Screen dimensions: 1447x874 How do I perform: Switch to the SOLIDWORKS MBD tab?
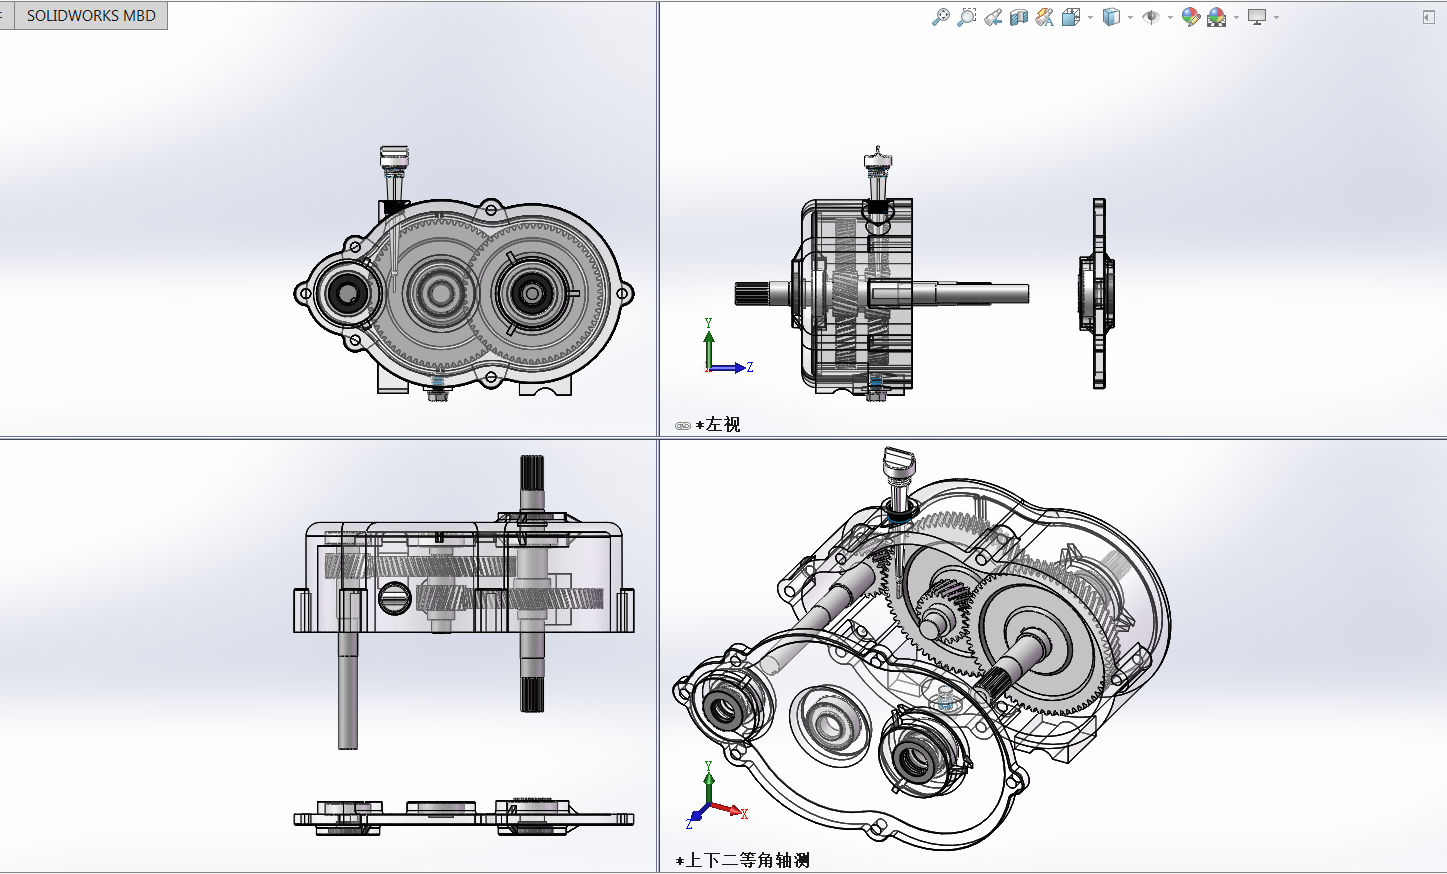pos(91,16)
